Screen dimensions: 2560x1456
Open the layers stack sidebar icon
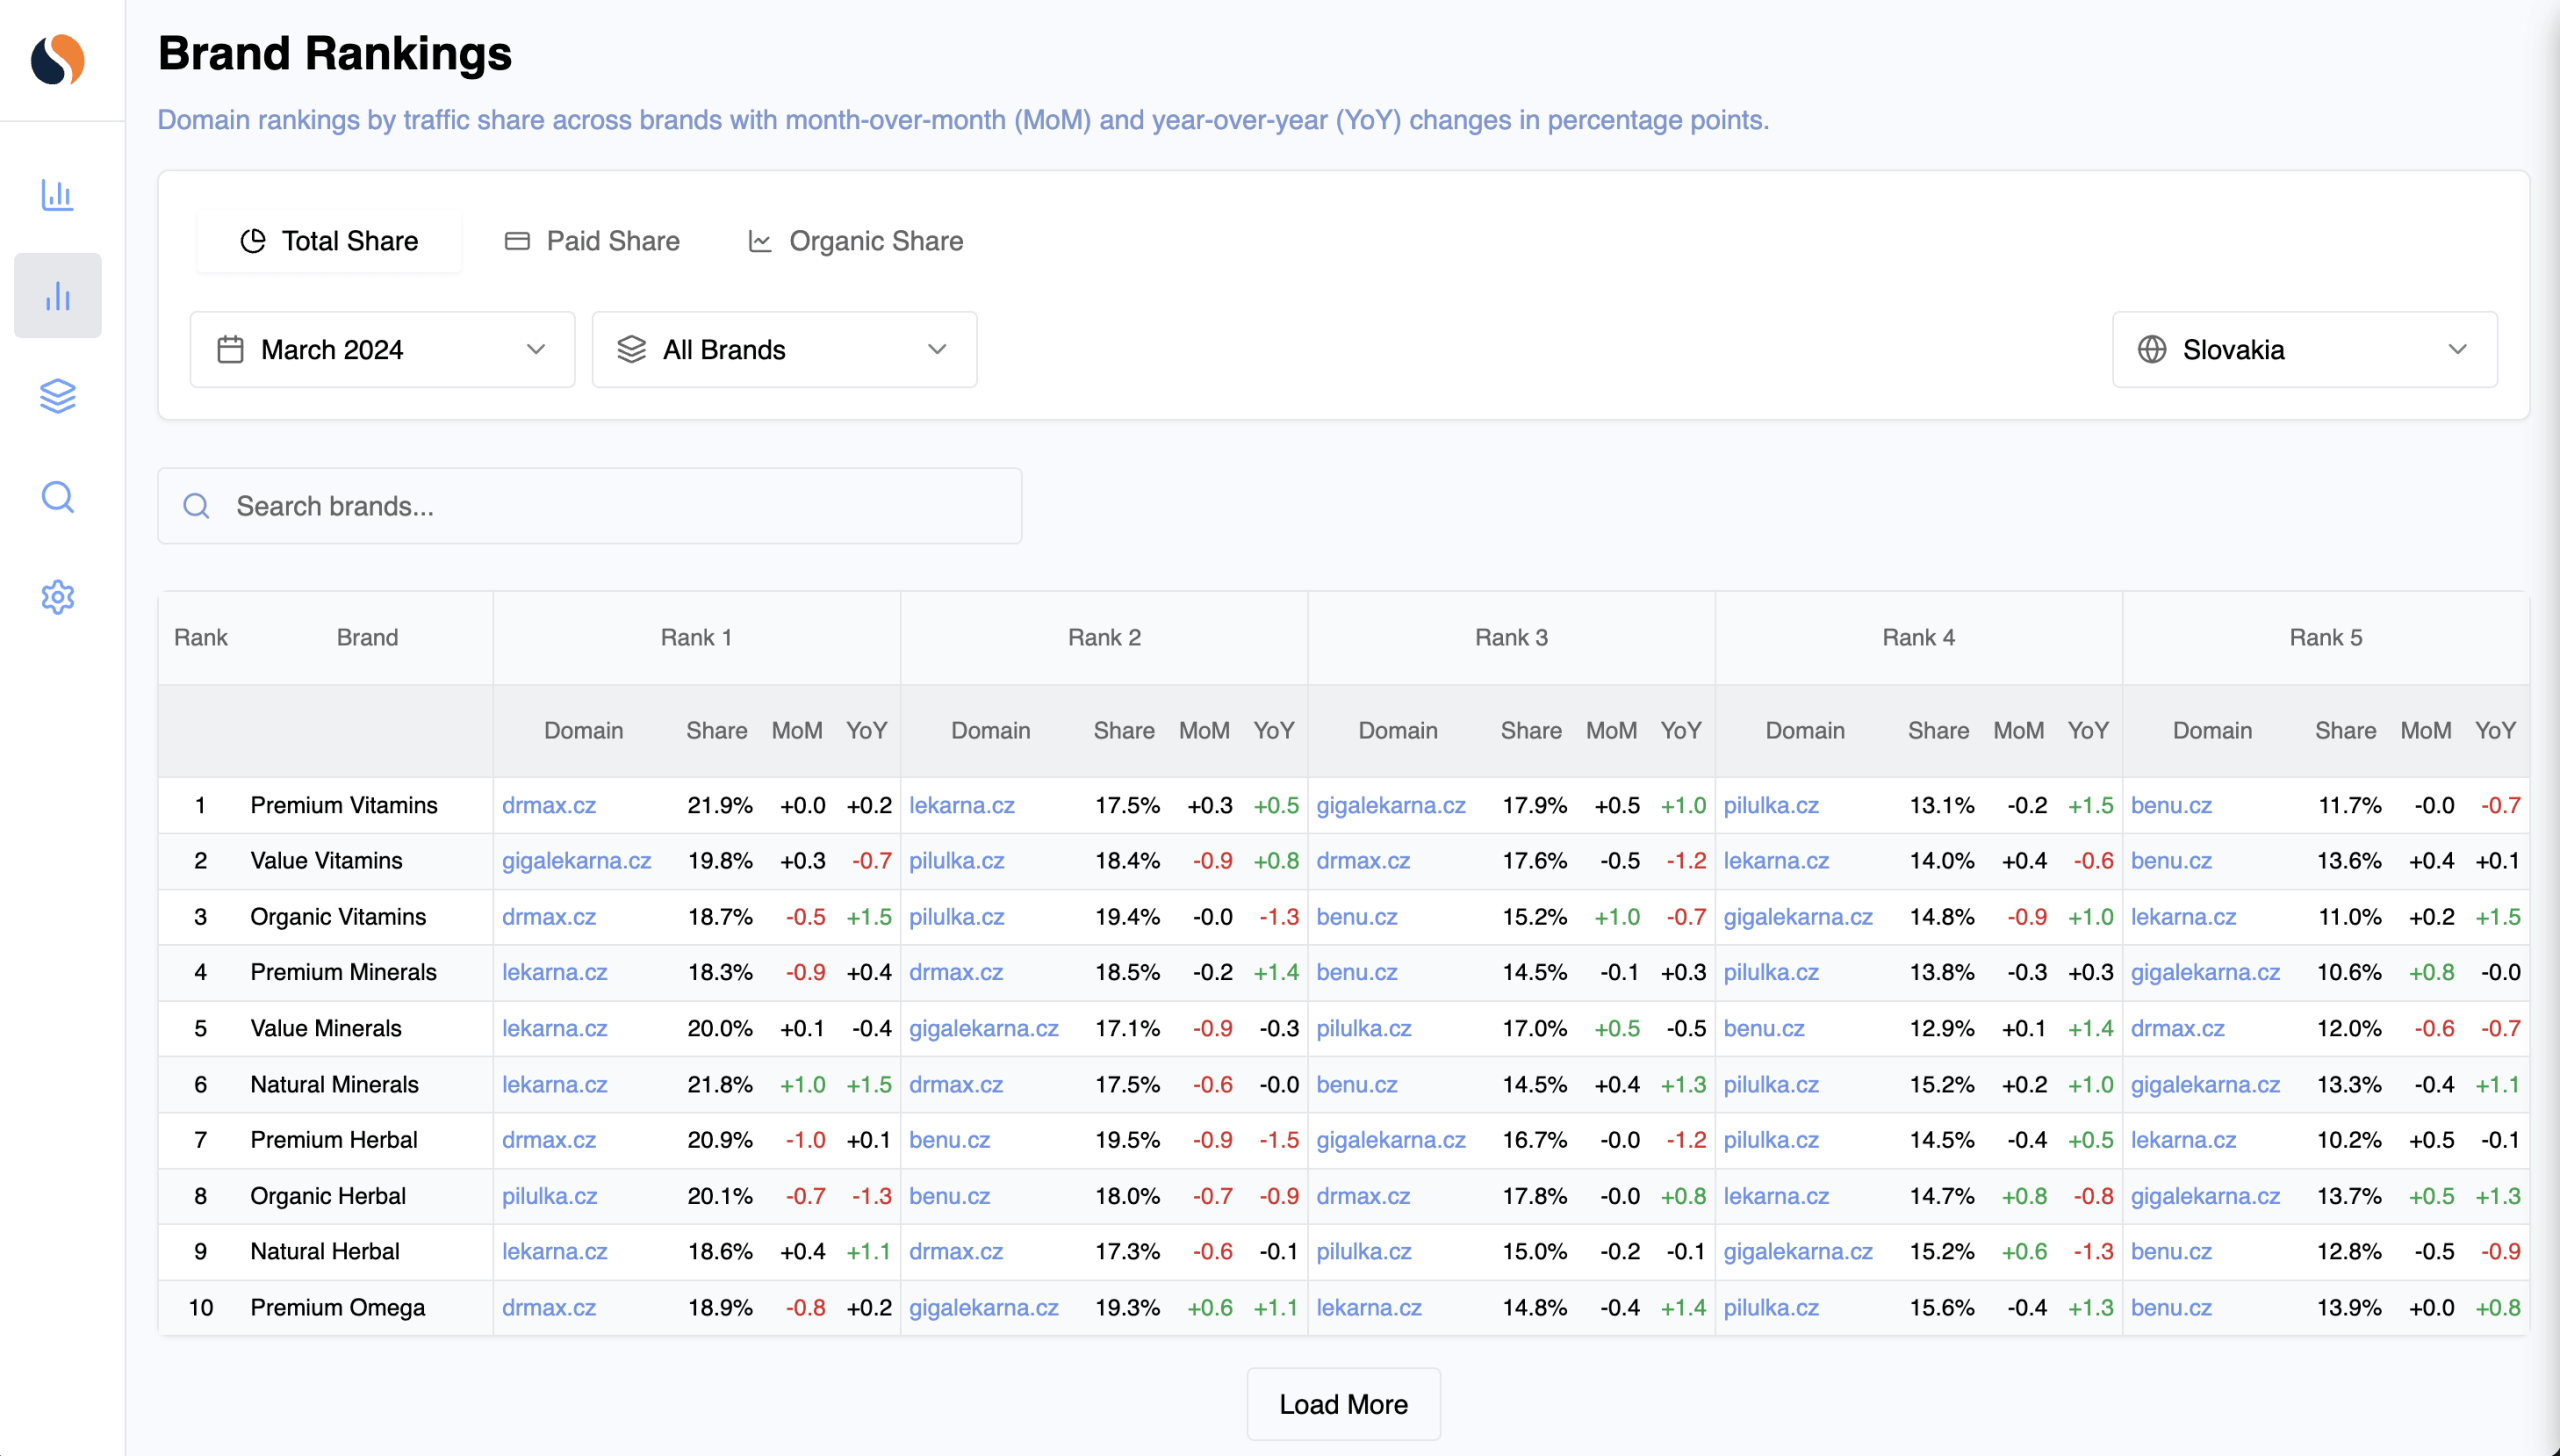pos(57,396)
